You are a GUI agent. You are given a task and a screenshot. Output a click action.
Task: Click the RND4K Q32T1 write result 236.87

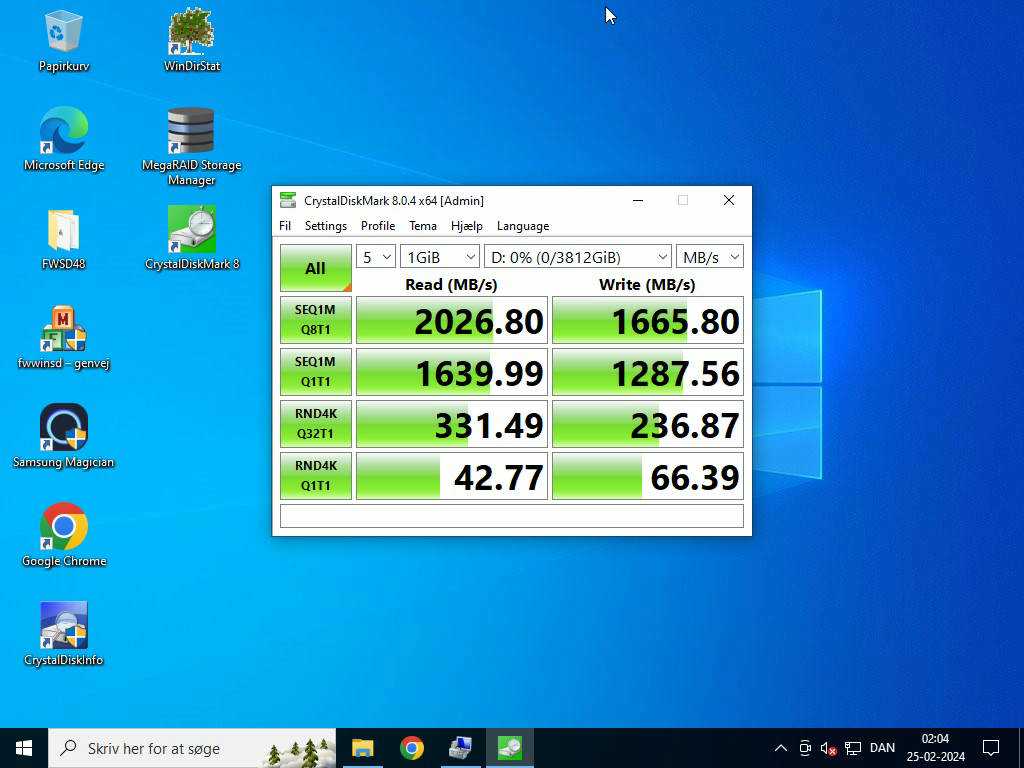(x=648, y=424)
